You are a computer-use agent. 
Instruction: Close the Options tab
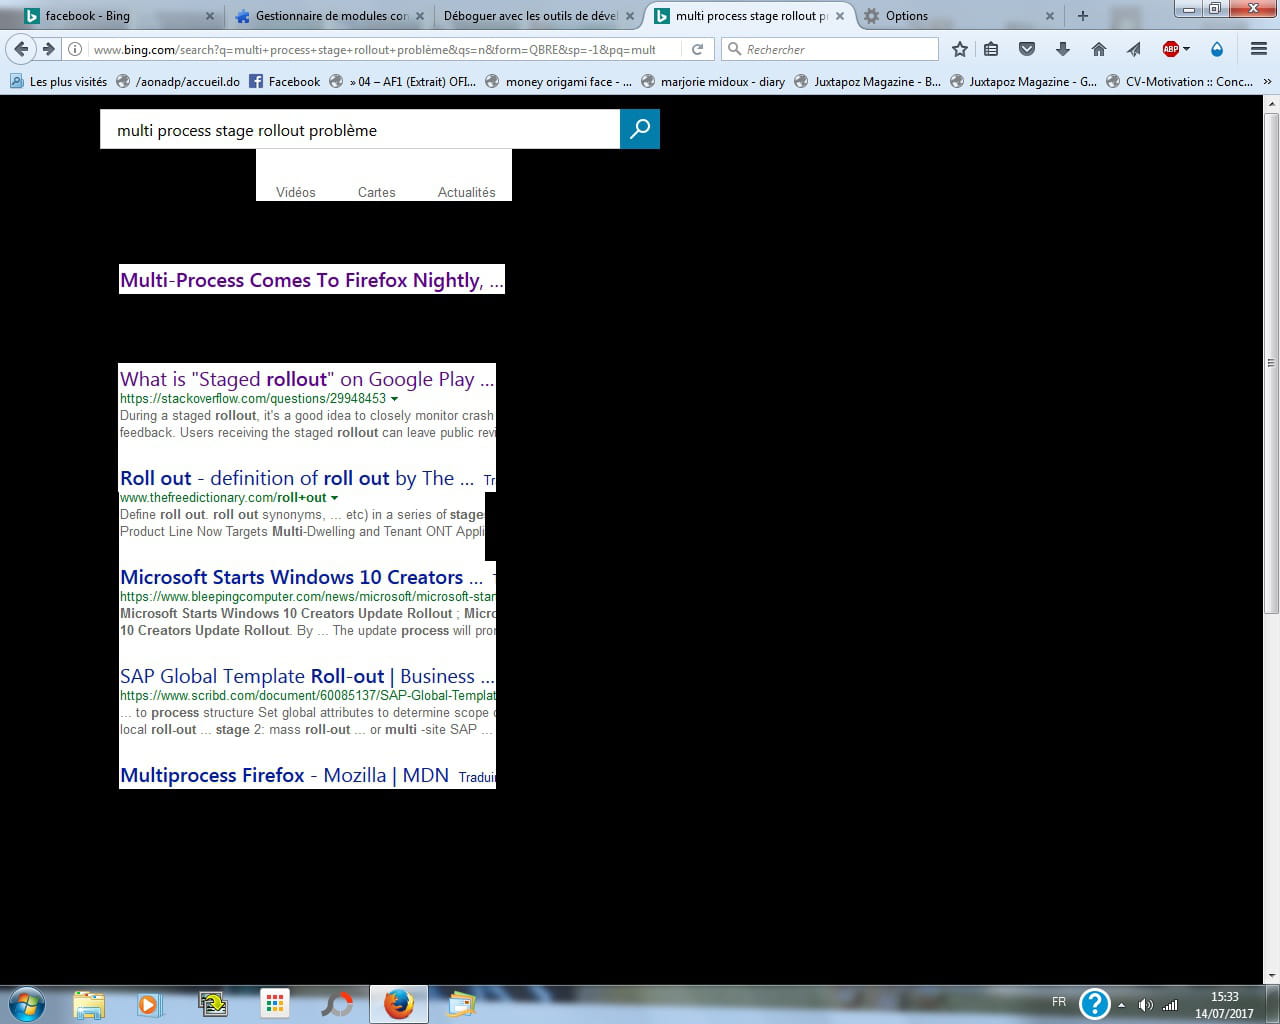pyautogui.click(x=1050, y=16)
